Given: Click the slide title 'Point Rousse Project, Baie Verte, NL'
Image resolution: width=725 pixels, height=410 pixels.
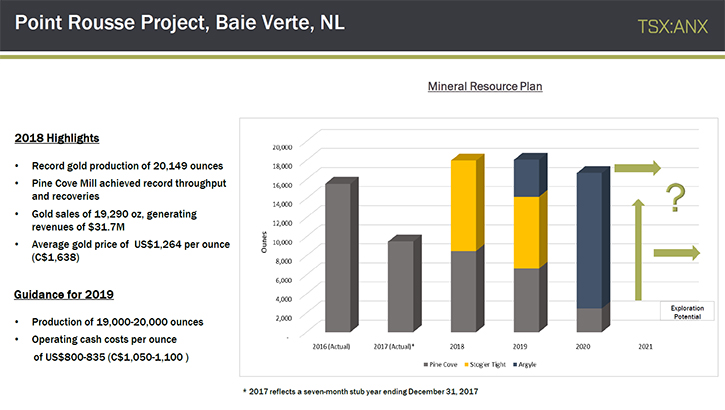Looking at the screenshot, I should (x=179, y=23).
